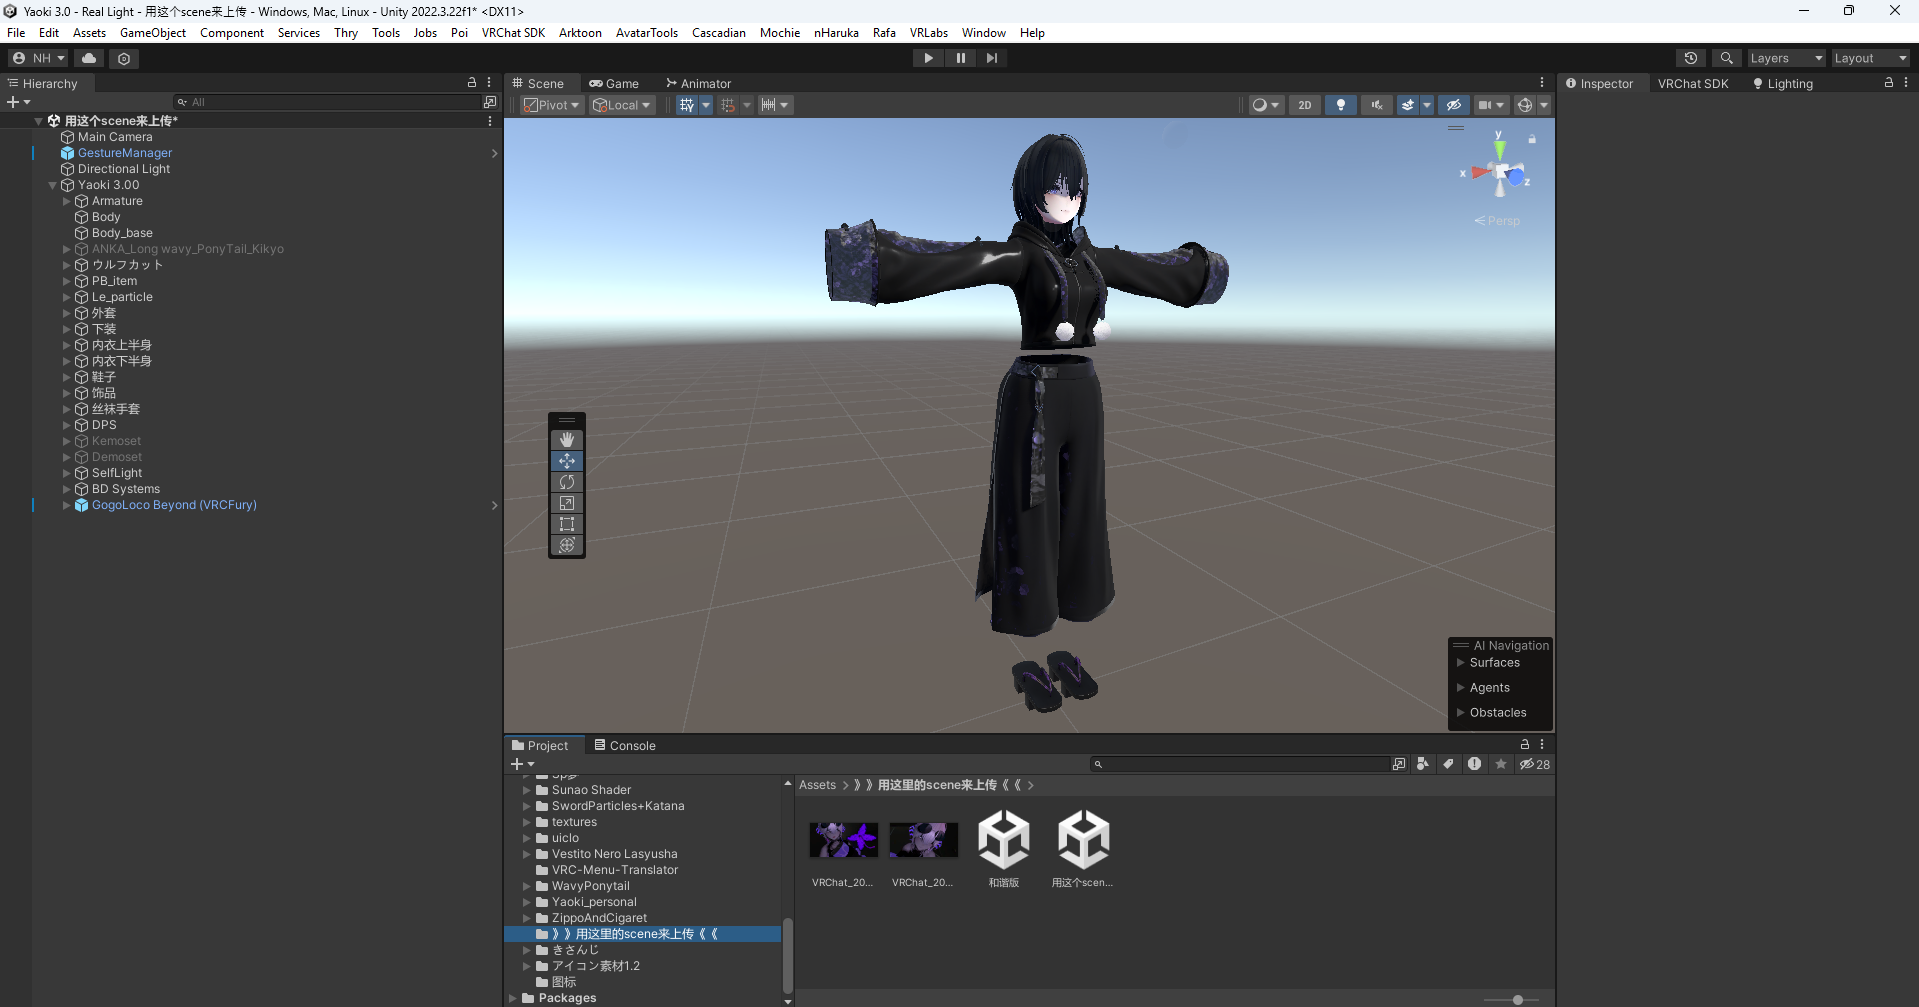Toggle Project panel lock
This screenshot has width=1919, height=1007.
point(1525,744)
